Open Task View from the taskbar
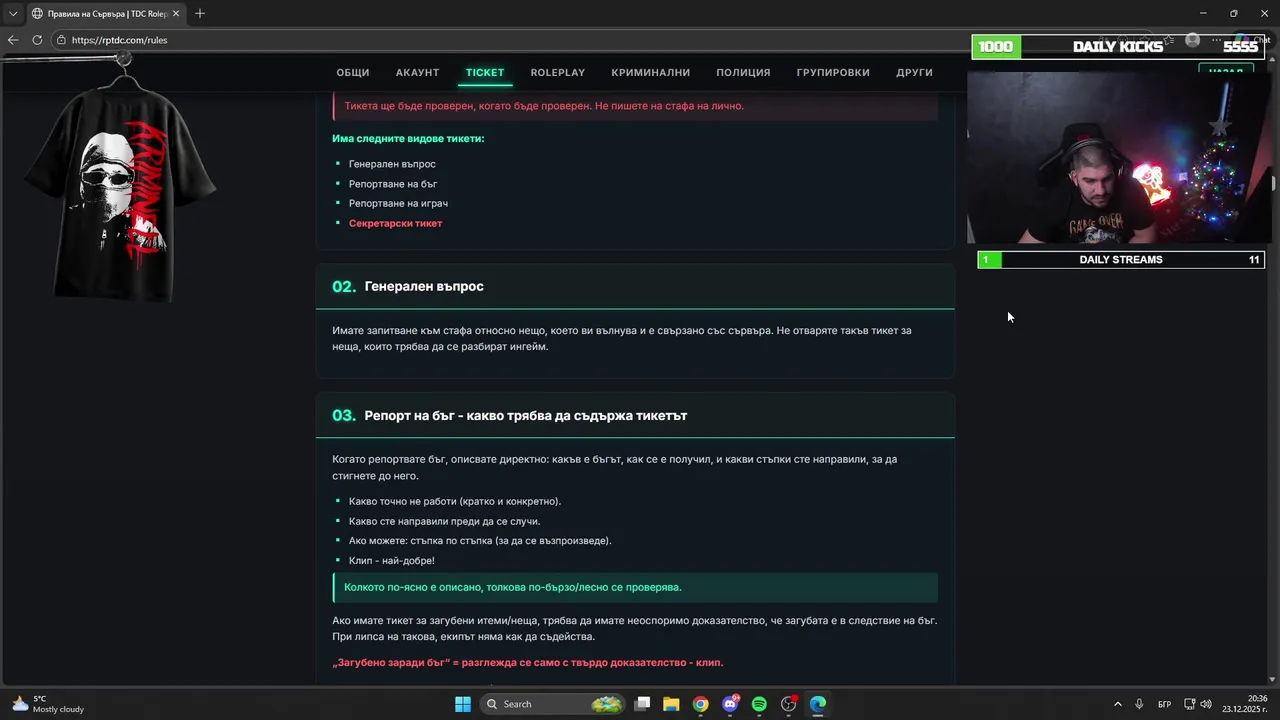 (x=643, y=704)
